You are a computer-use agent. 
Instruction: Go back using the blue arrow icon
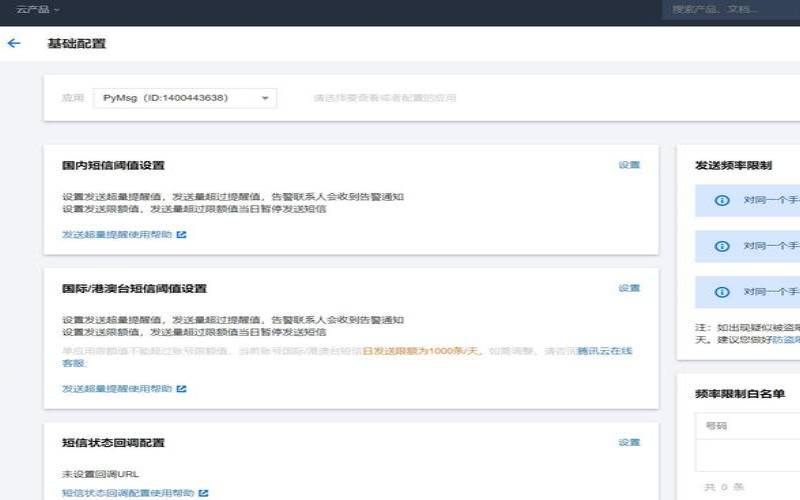click(x=14, y=43)
